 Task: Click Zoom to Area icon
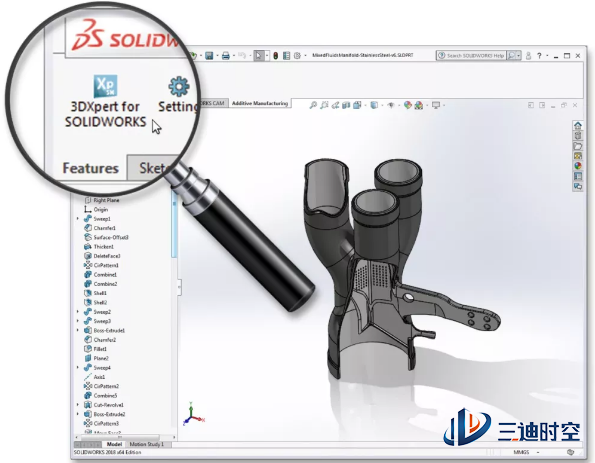pyautogui.click(x=324, y=105)
